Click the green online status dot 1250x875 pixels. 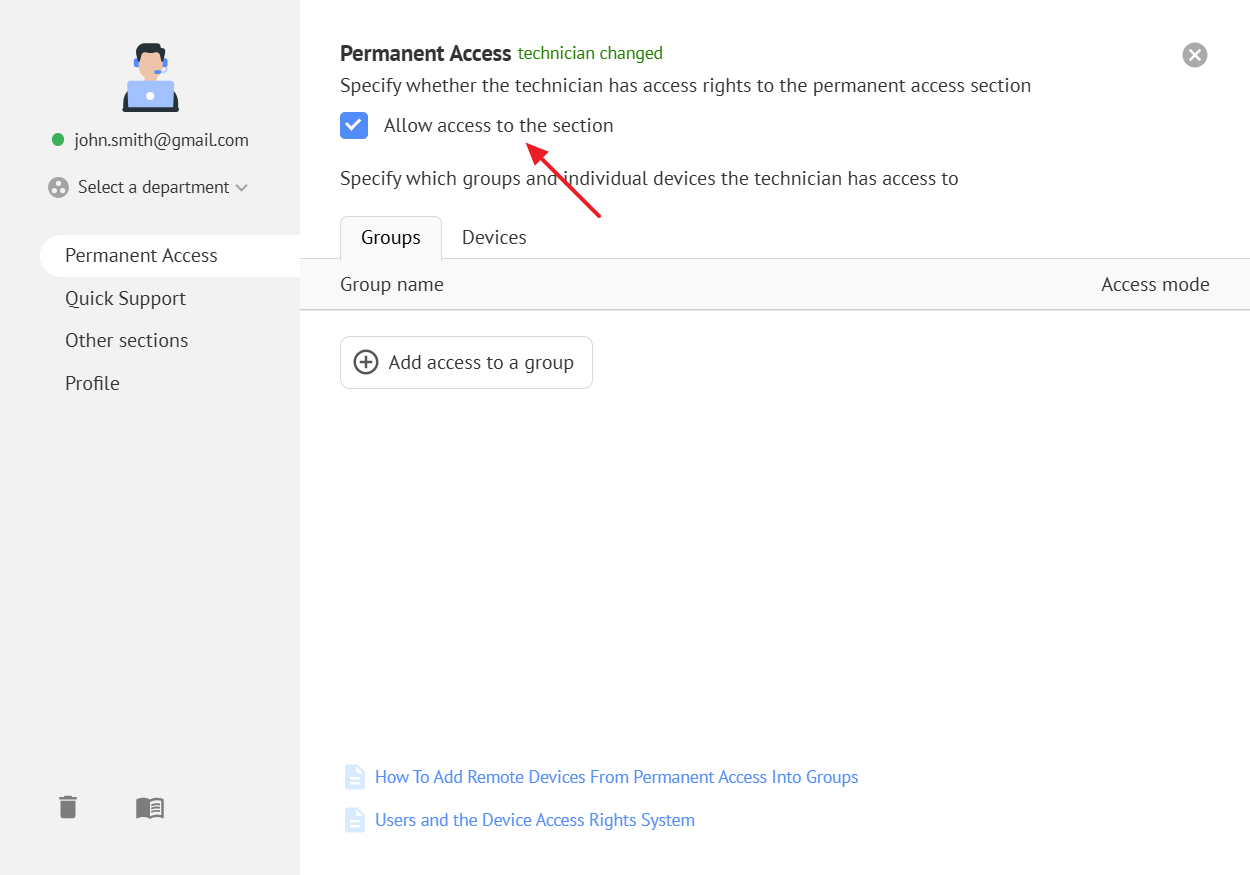pyautogui.click(x=58, y=140)
